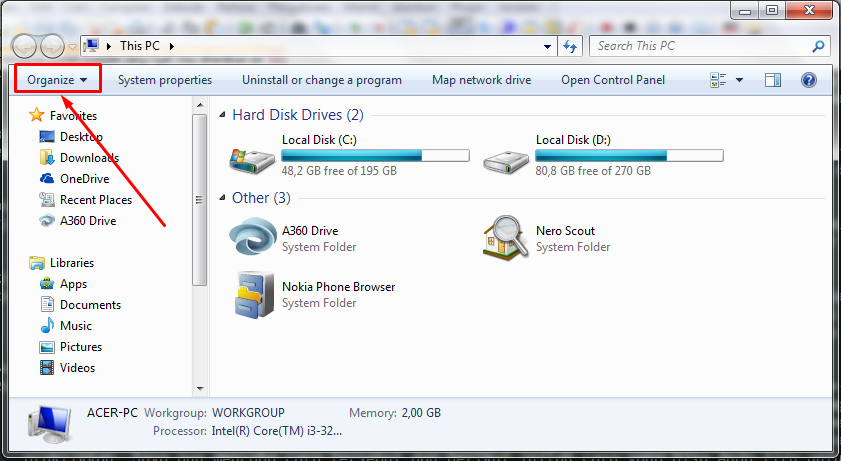Click the Local Disk (C:) usage bar

375,156
